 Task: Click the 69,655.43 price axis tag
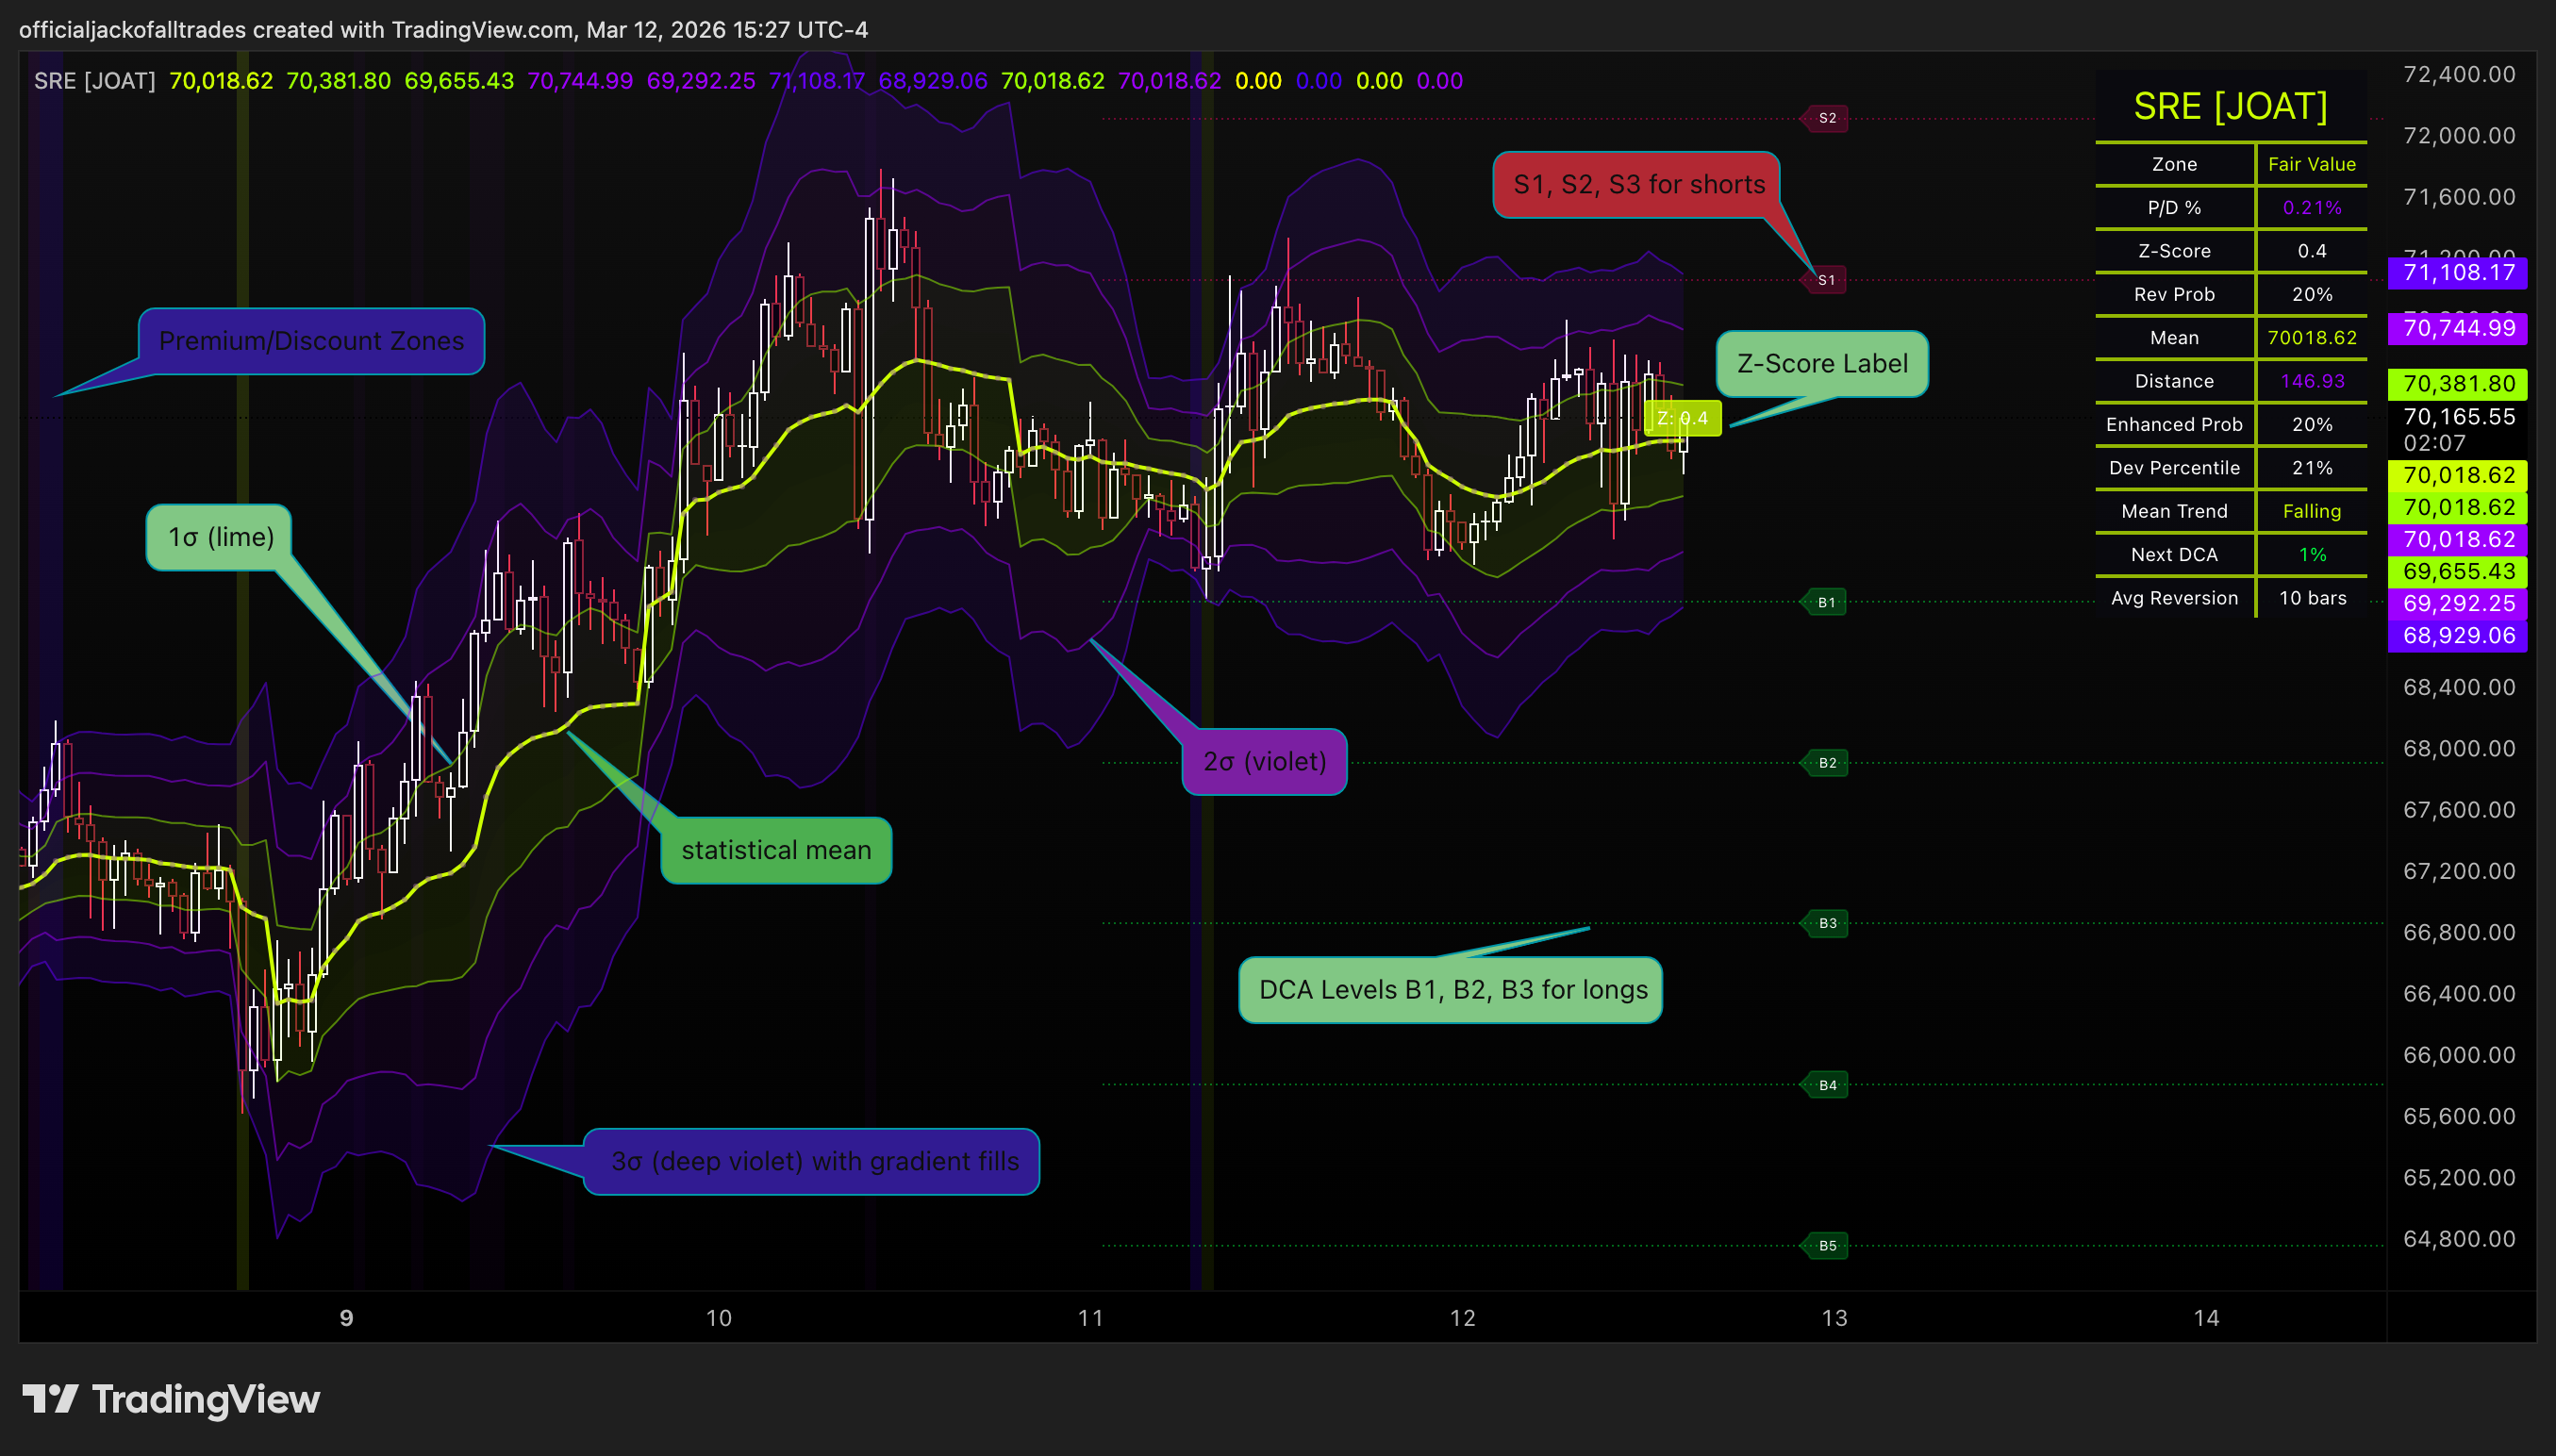(2457, 572)
